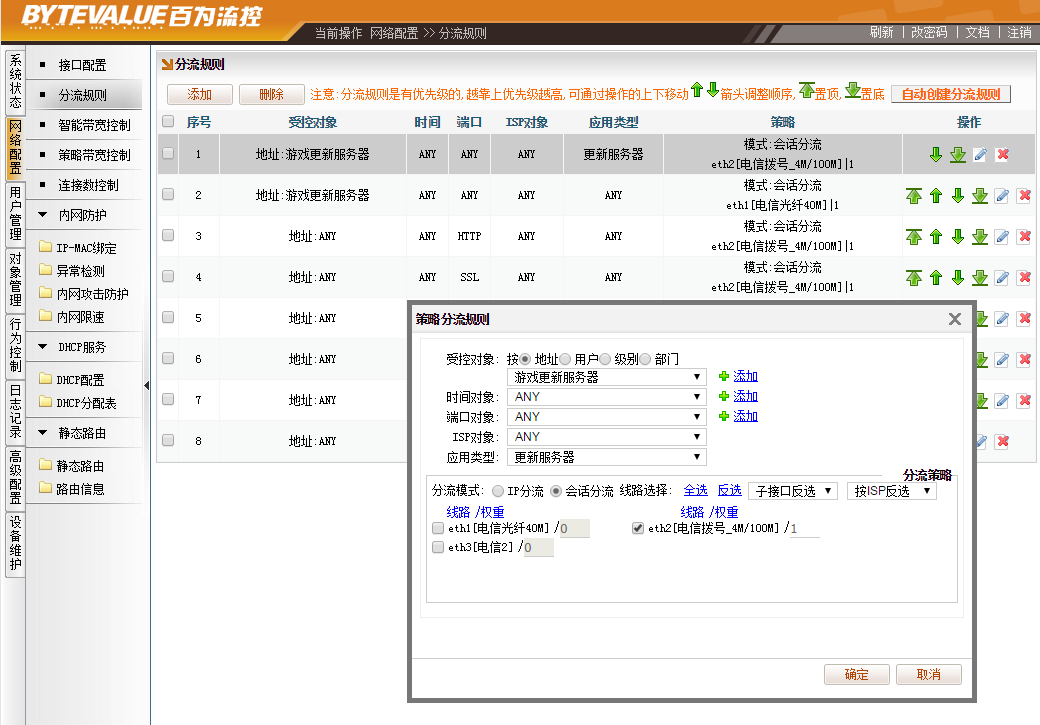Open the 子接口反选 dropdown

tap(793, 491)
